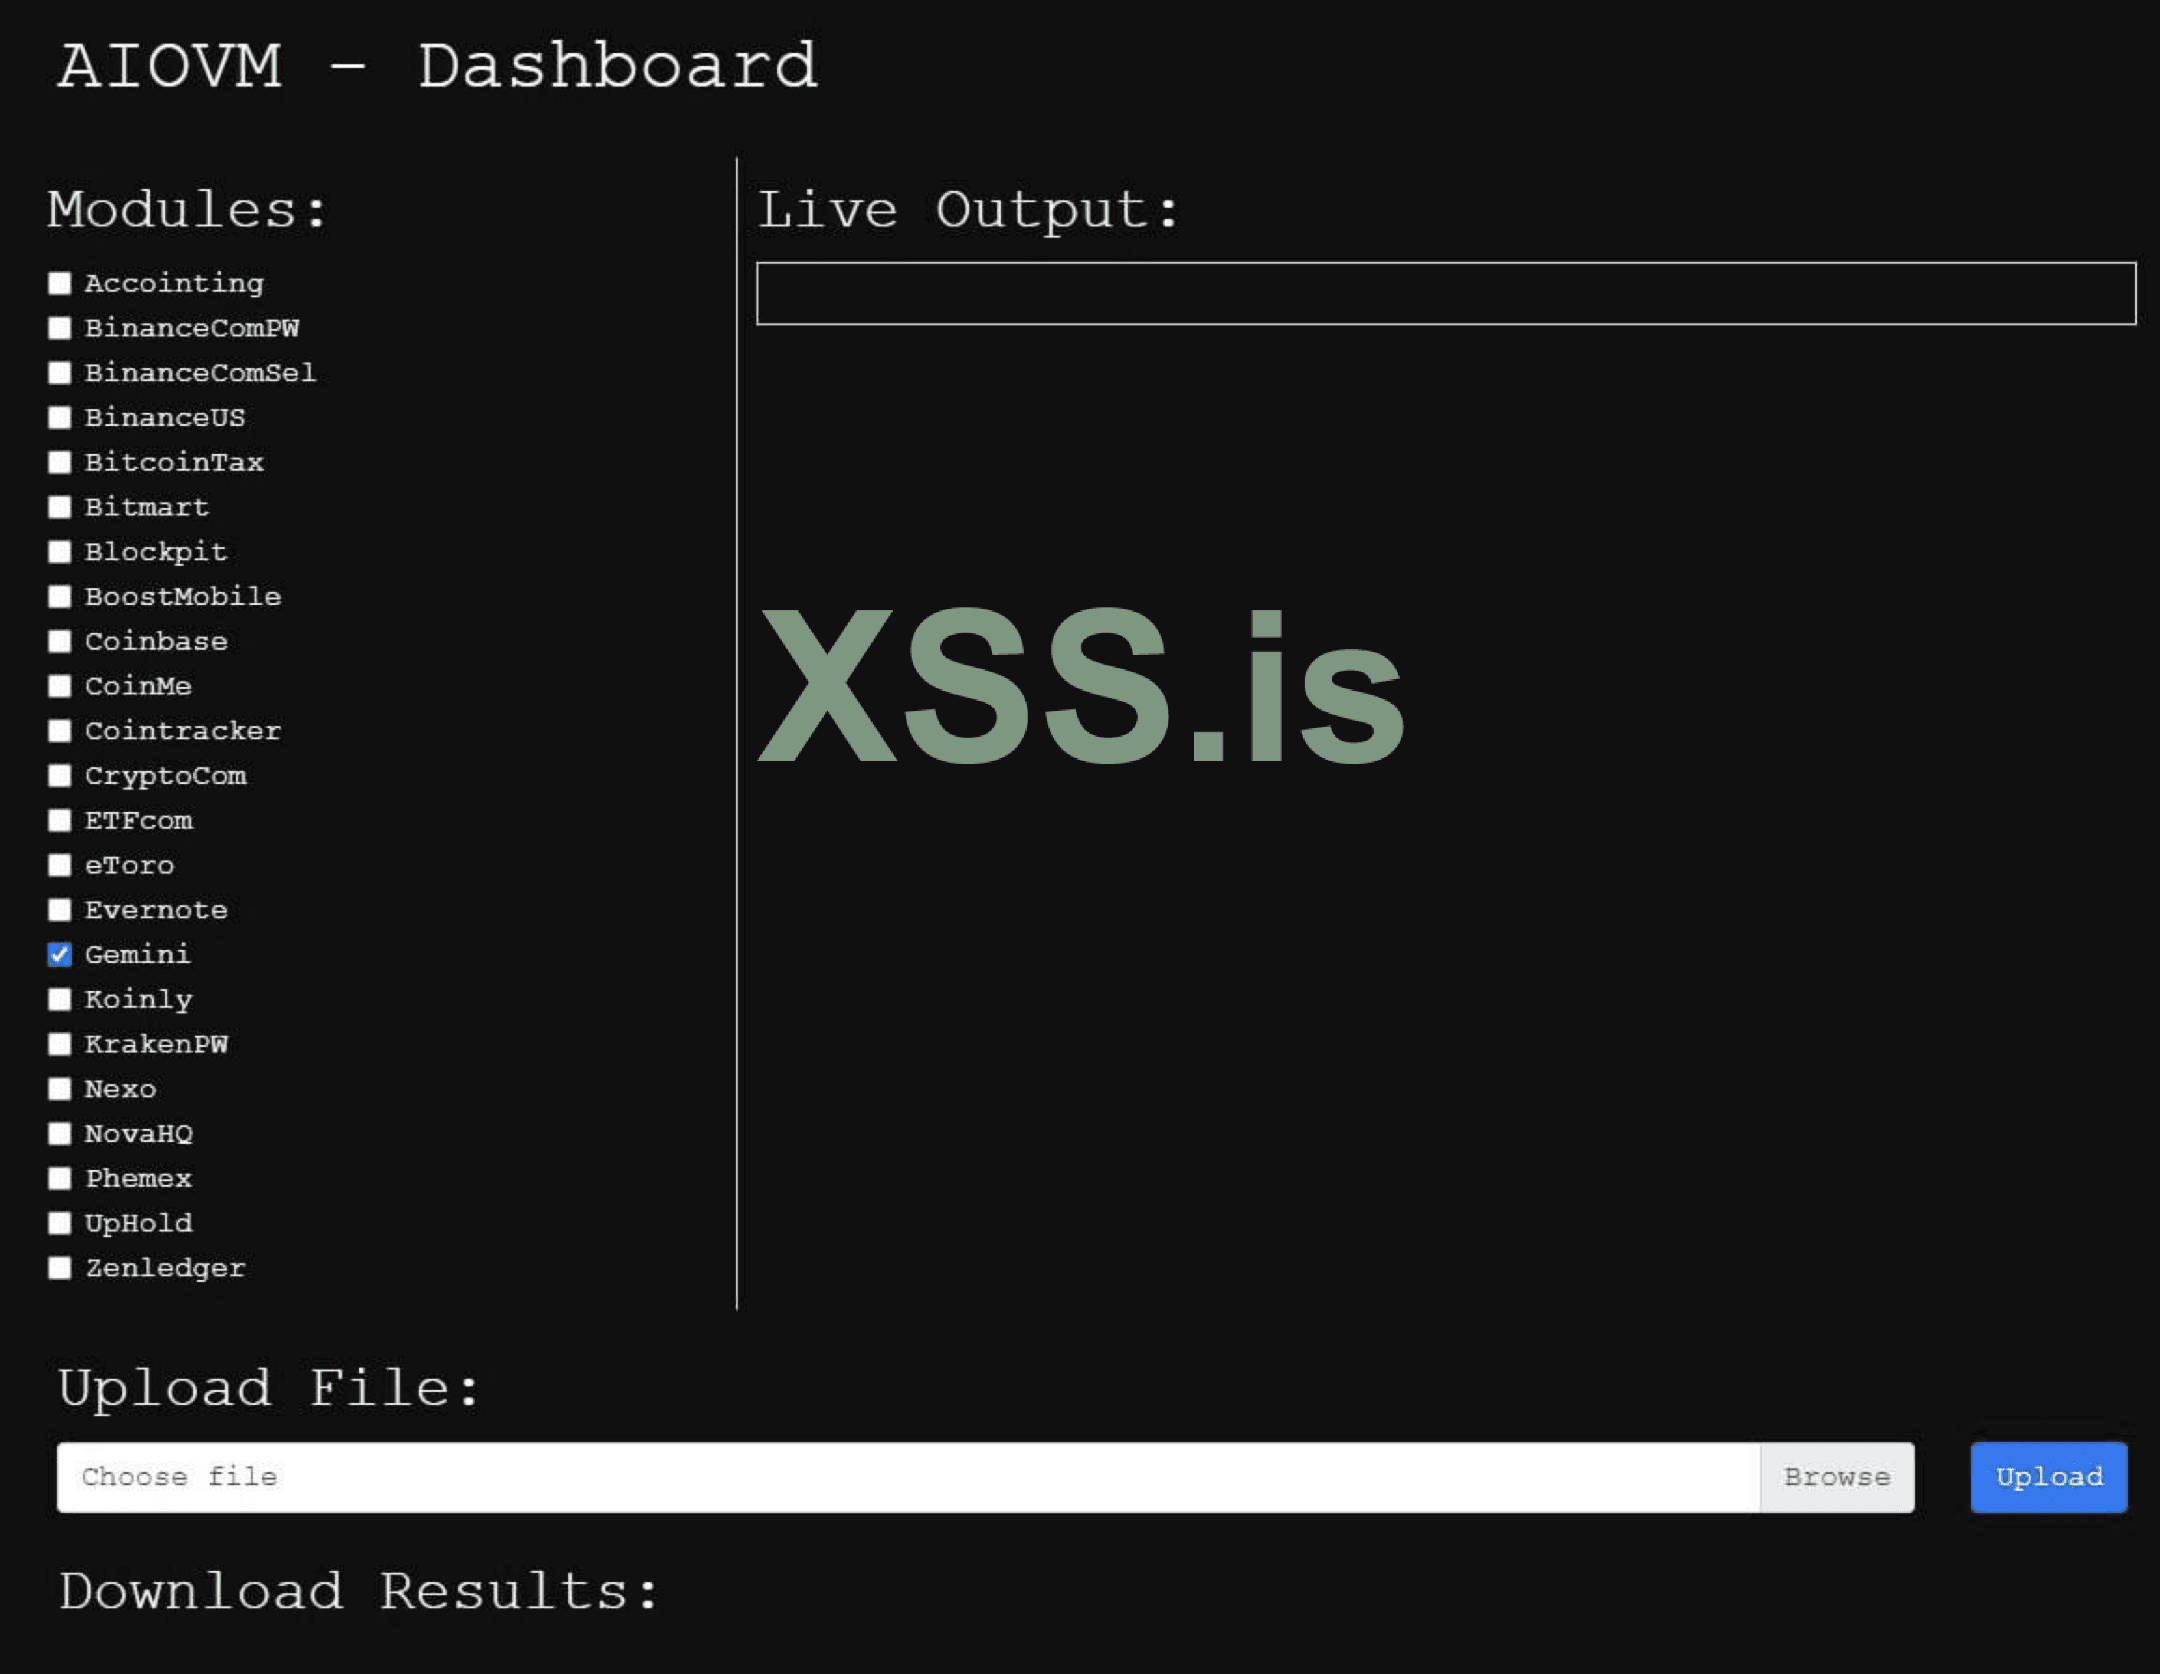Tick the Phemex checkbox

[60, 1178]
